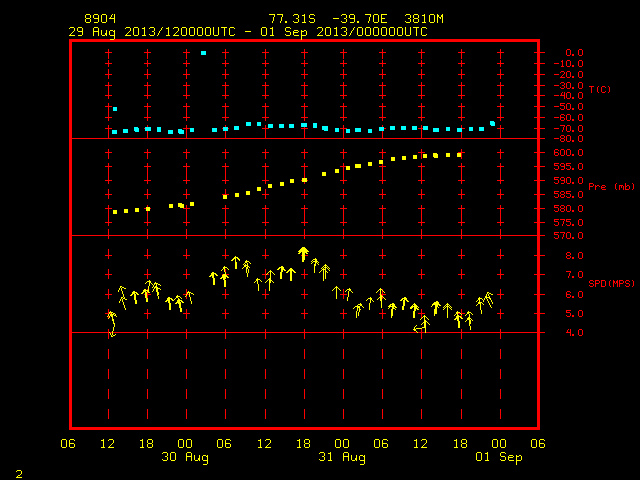Image resolution: width=640 pixels, height=480 pixels.
Task: Click the 600.0 pressure tick label
Action: pos(568,153)
